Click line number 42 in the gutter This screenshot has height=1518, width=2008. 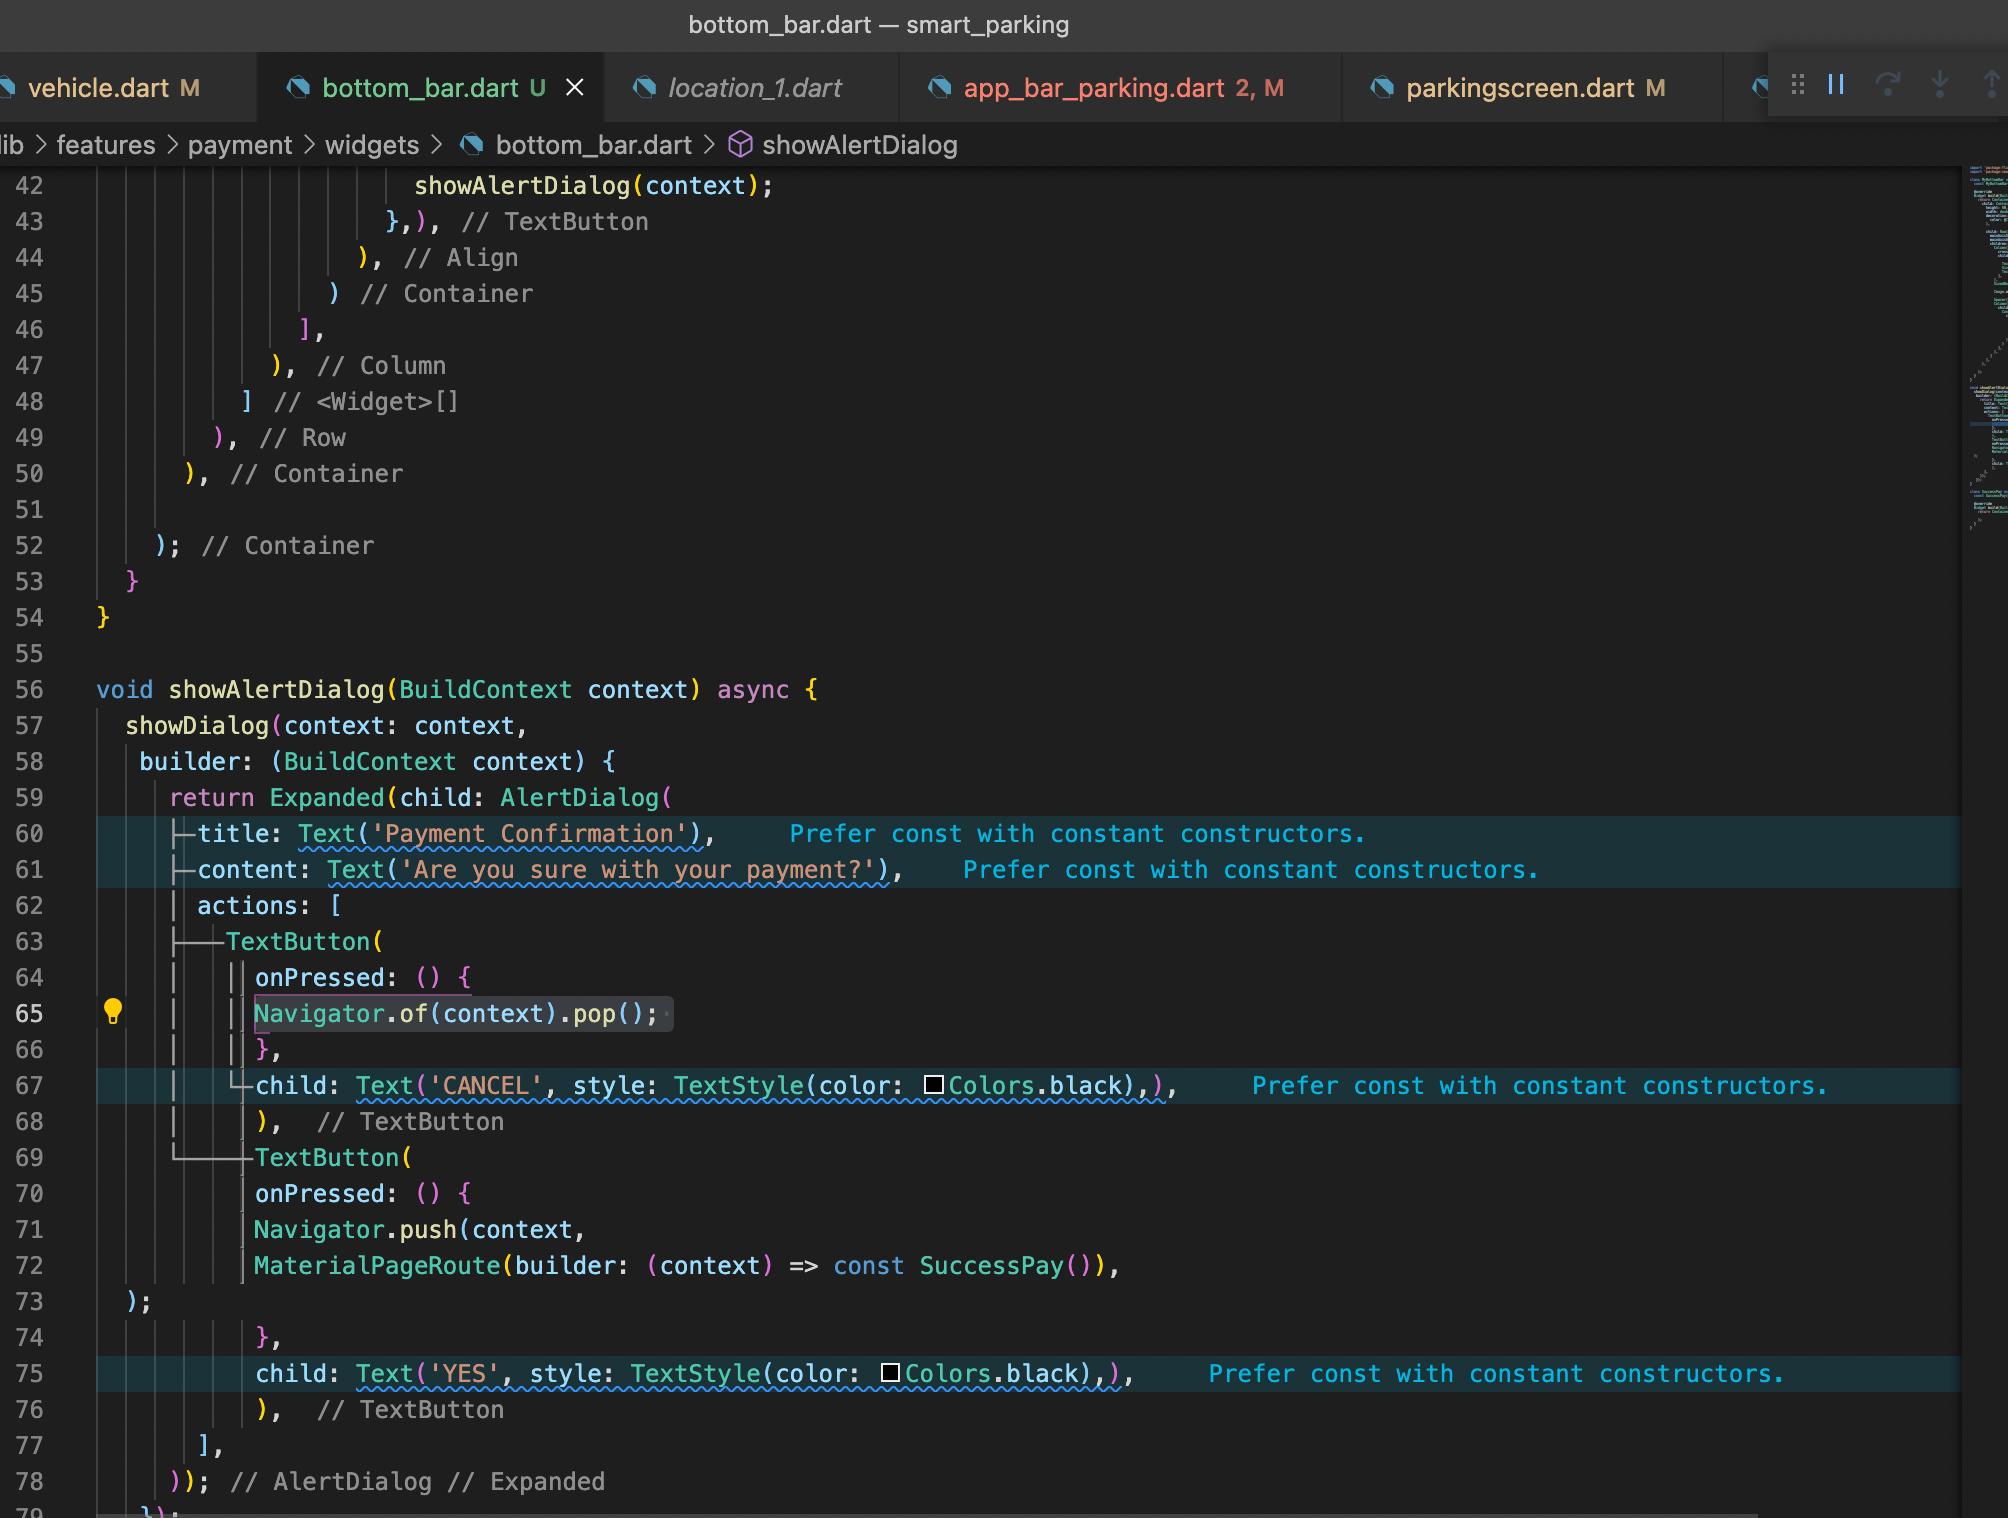(x=29, y=185)
